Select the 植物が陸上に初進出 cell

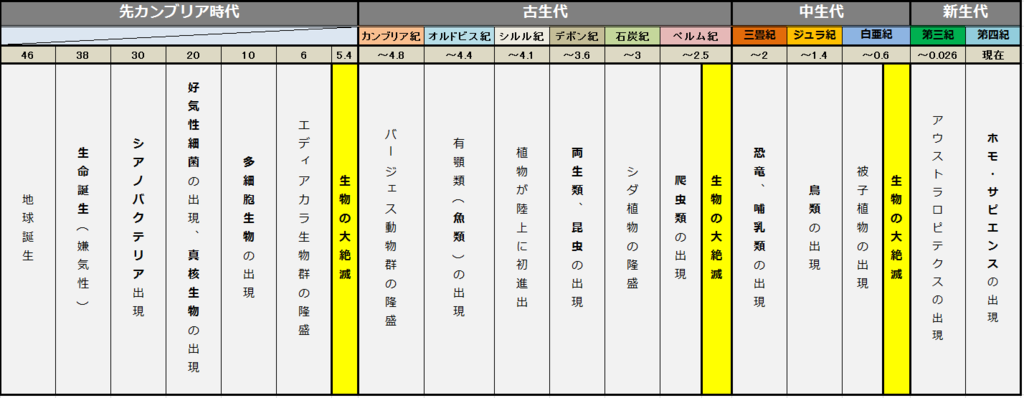click(x=522, y=229)
